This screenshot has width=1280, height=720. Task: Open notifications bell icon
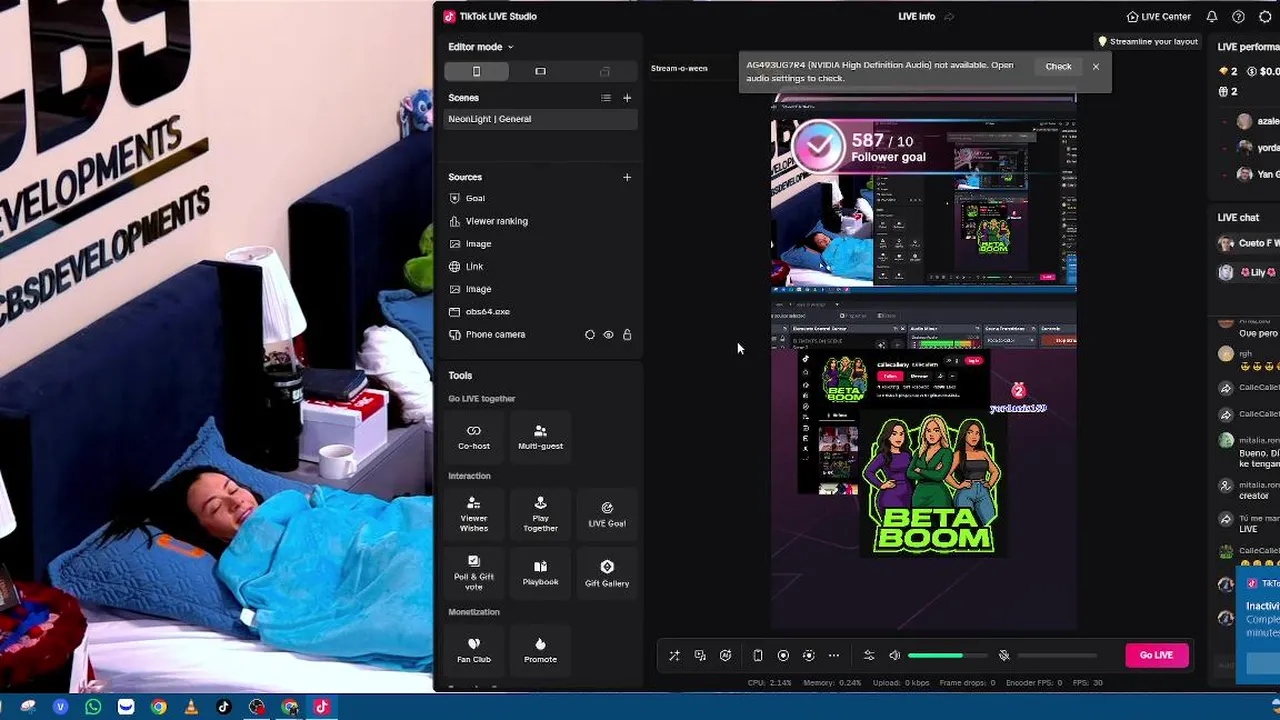pos(1212,16)
